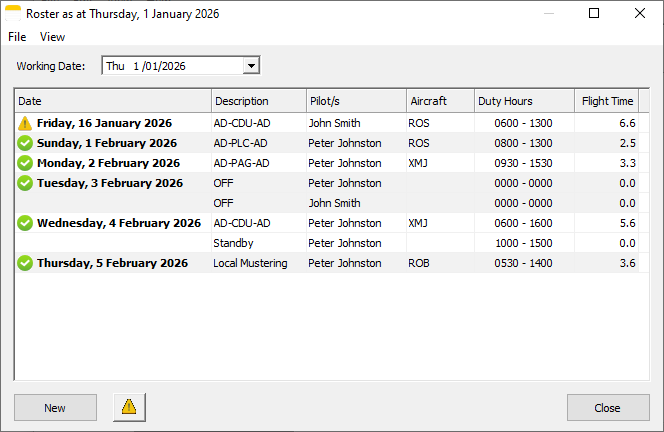Click the New button
Viewport: 664px width, 432px height.
click(x=55, y=408)
